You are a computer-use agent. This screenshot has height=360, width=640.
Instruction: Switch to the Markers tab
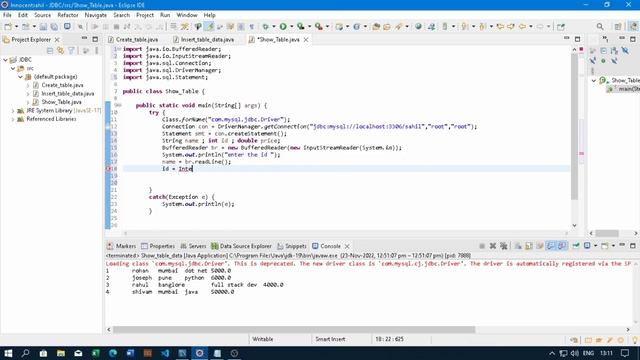tap(121, 246)
